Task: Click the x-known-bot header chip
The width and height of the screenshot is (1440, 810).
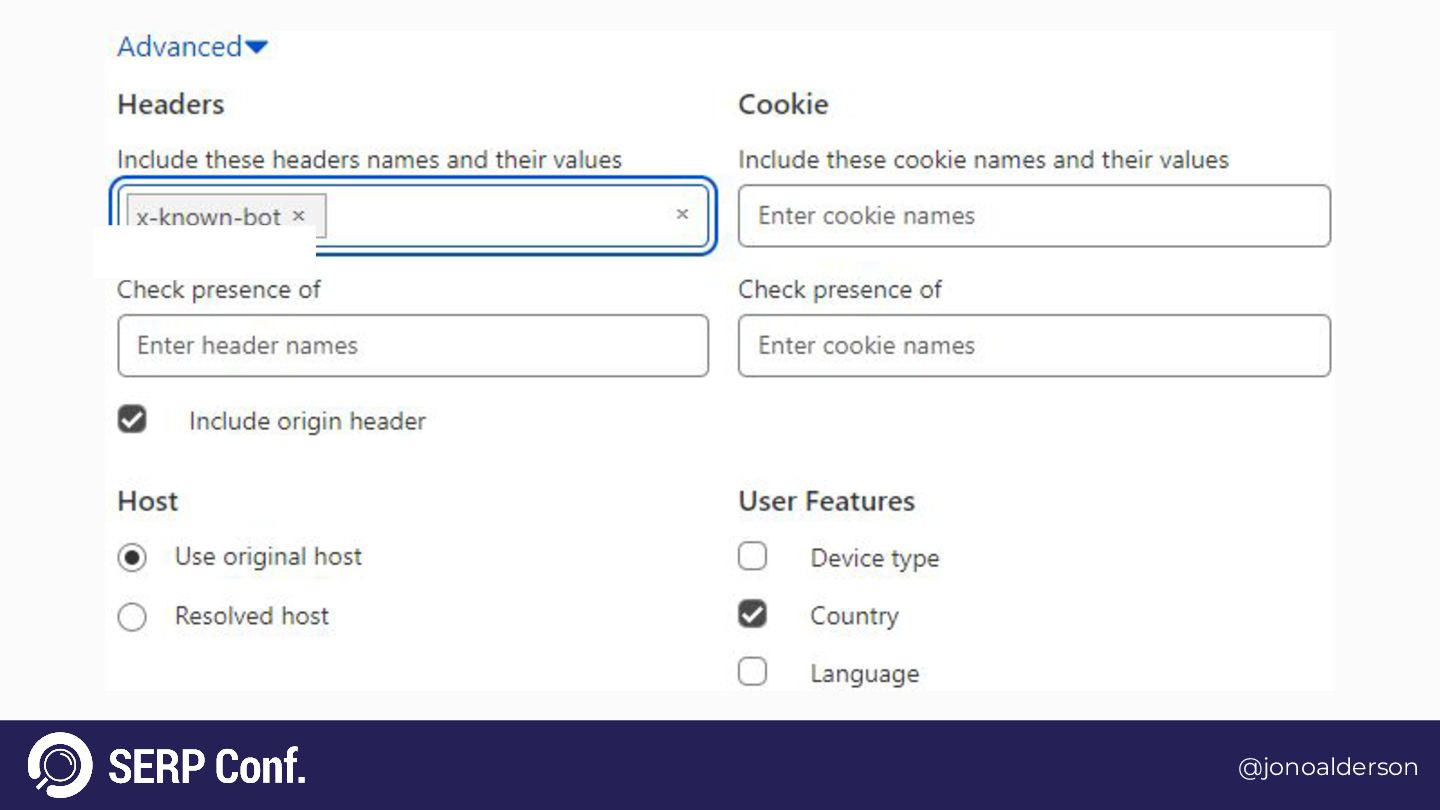Action: click(208, 215)
